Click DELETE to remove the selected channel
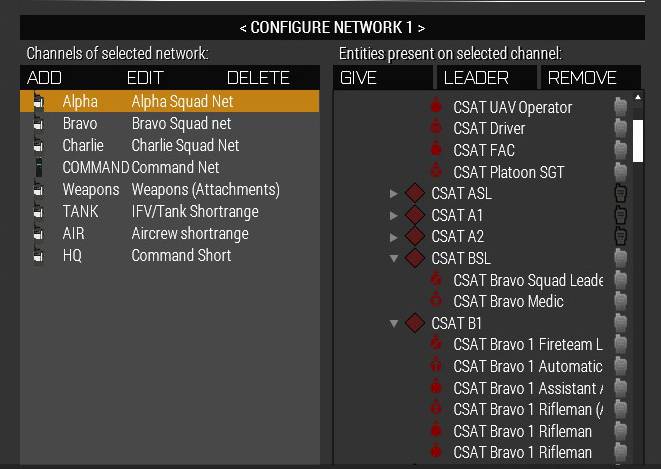The width and height of the screenshot is (661, 469). 258,78
